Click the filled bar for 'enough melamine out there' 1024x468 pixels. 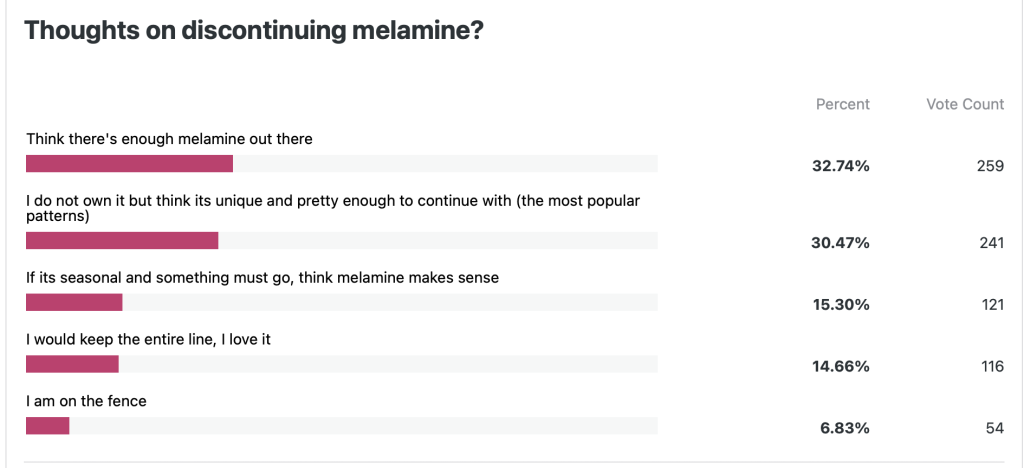pos(129,164)
